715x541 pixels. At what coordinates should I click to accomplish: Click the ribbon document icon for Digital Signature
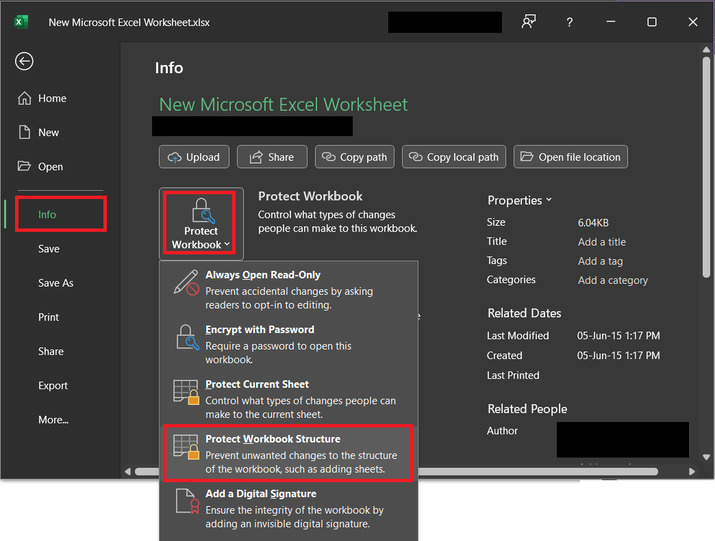tap(188, 501)
